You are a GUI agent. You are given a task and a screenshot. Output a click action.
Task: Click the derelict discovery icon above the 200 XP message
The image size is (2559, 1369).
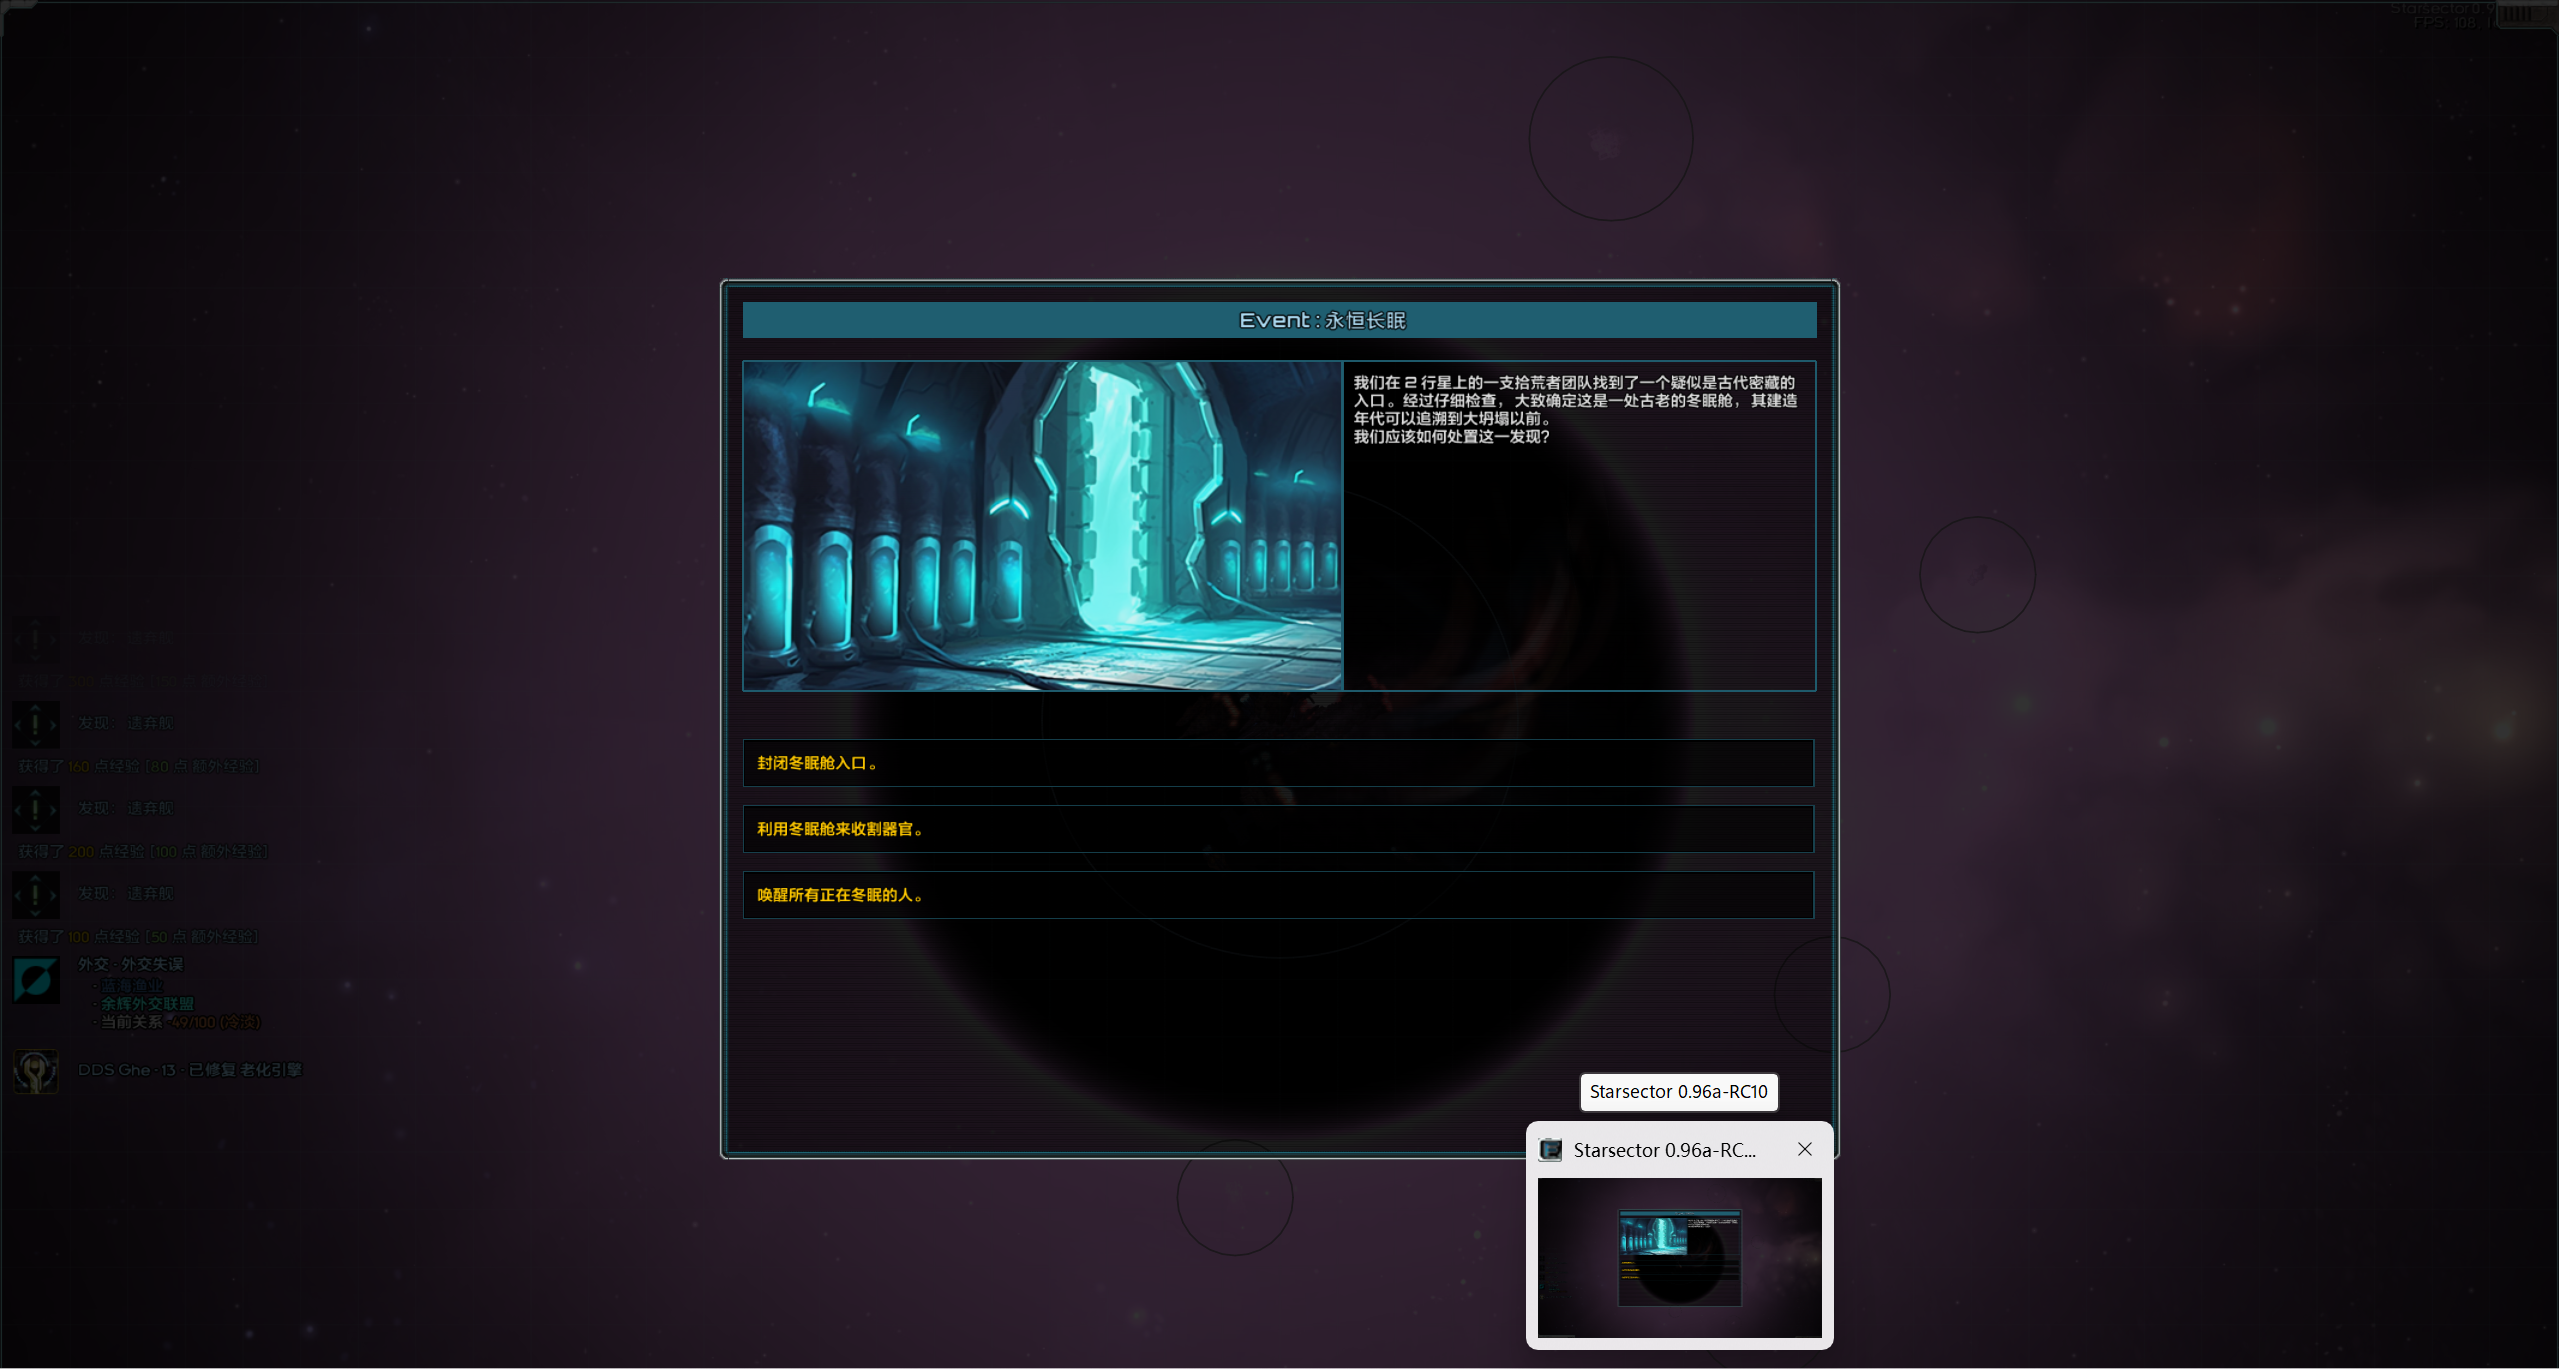pyautogui.click(x=36, y=809)
